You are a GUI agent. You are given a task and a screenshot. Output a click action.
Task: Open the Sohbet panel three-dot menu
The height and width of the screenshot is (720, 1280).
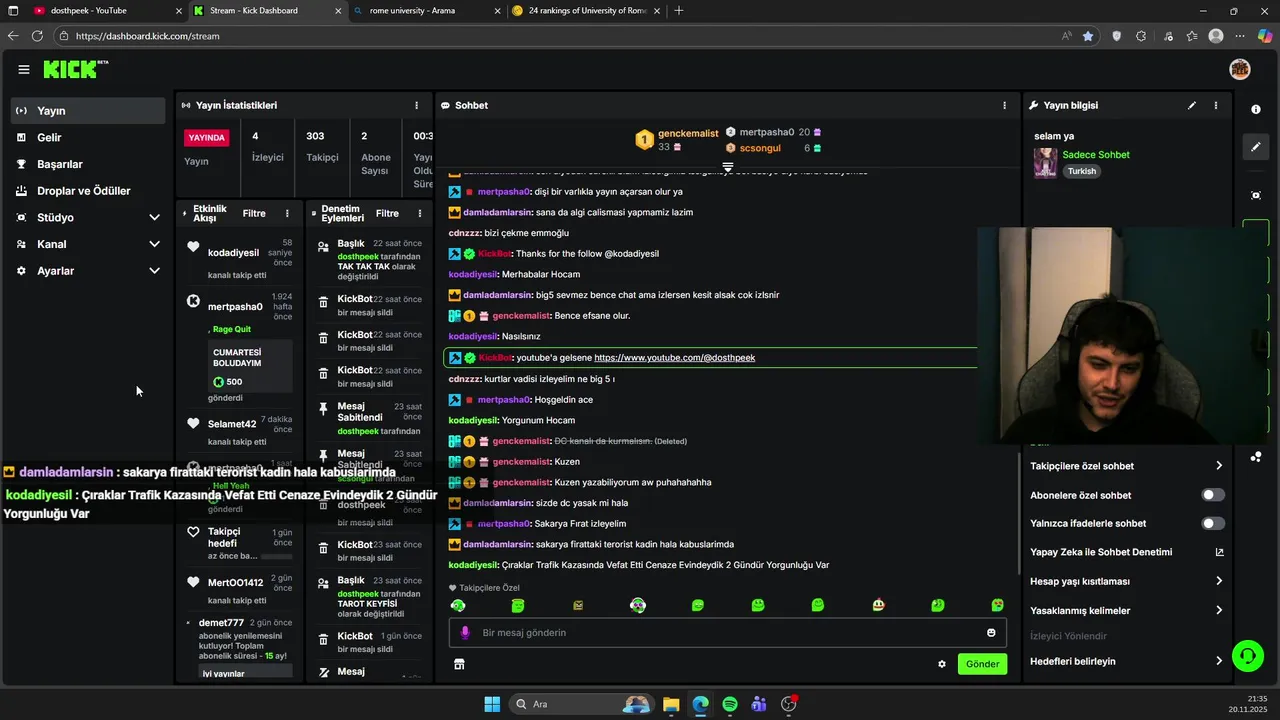pos(1005,105)
